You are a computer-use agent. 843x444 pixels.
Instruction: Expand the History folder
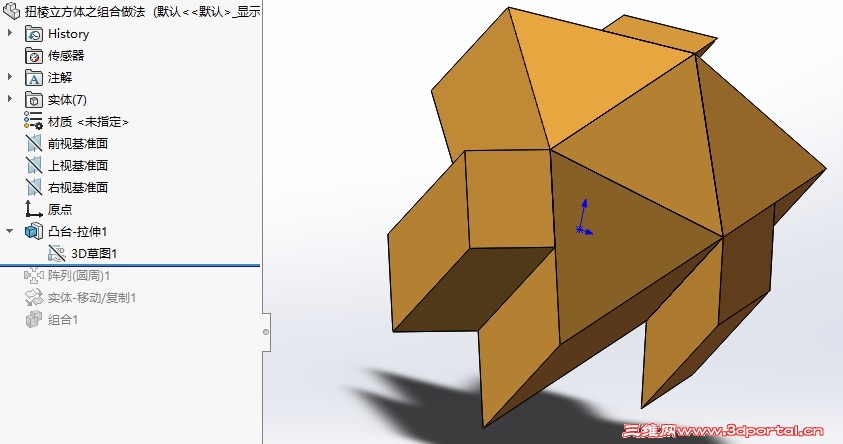pyautogui.click(x=10, y=33)
